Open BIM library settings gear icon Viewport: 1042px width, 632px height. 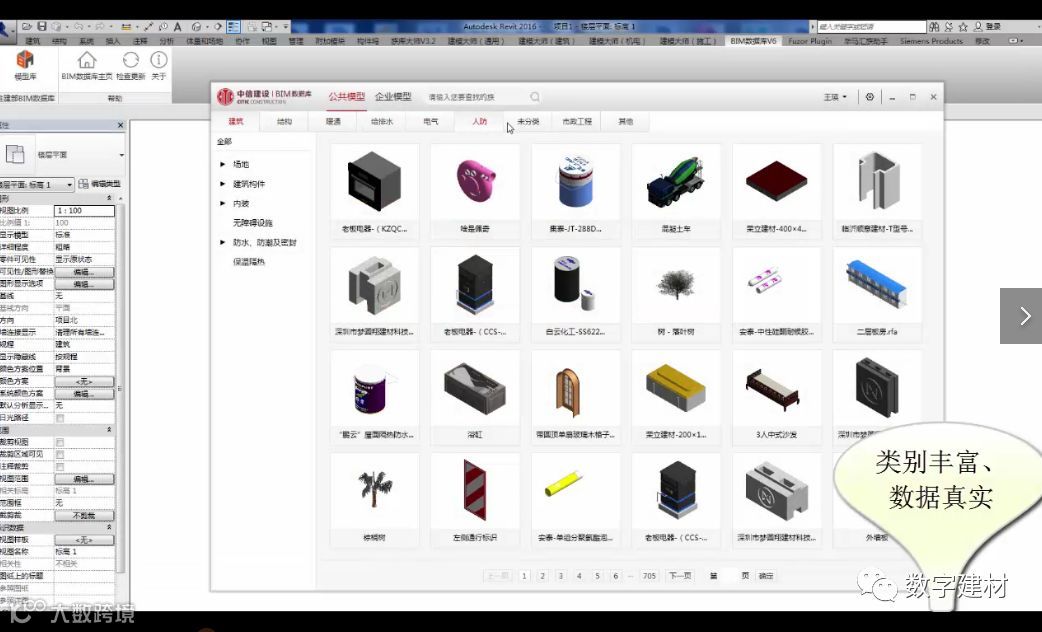click(x=869, y=97)
